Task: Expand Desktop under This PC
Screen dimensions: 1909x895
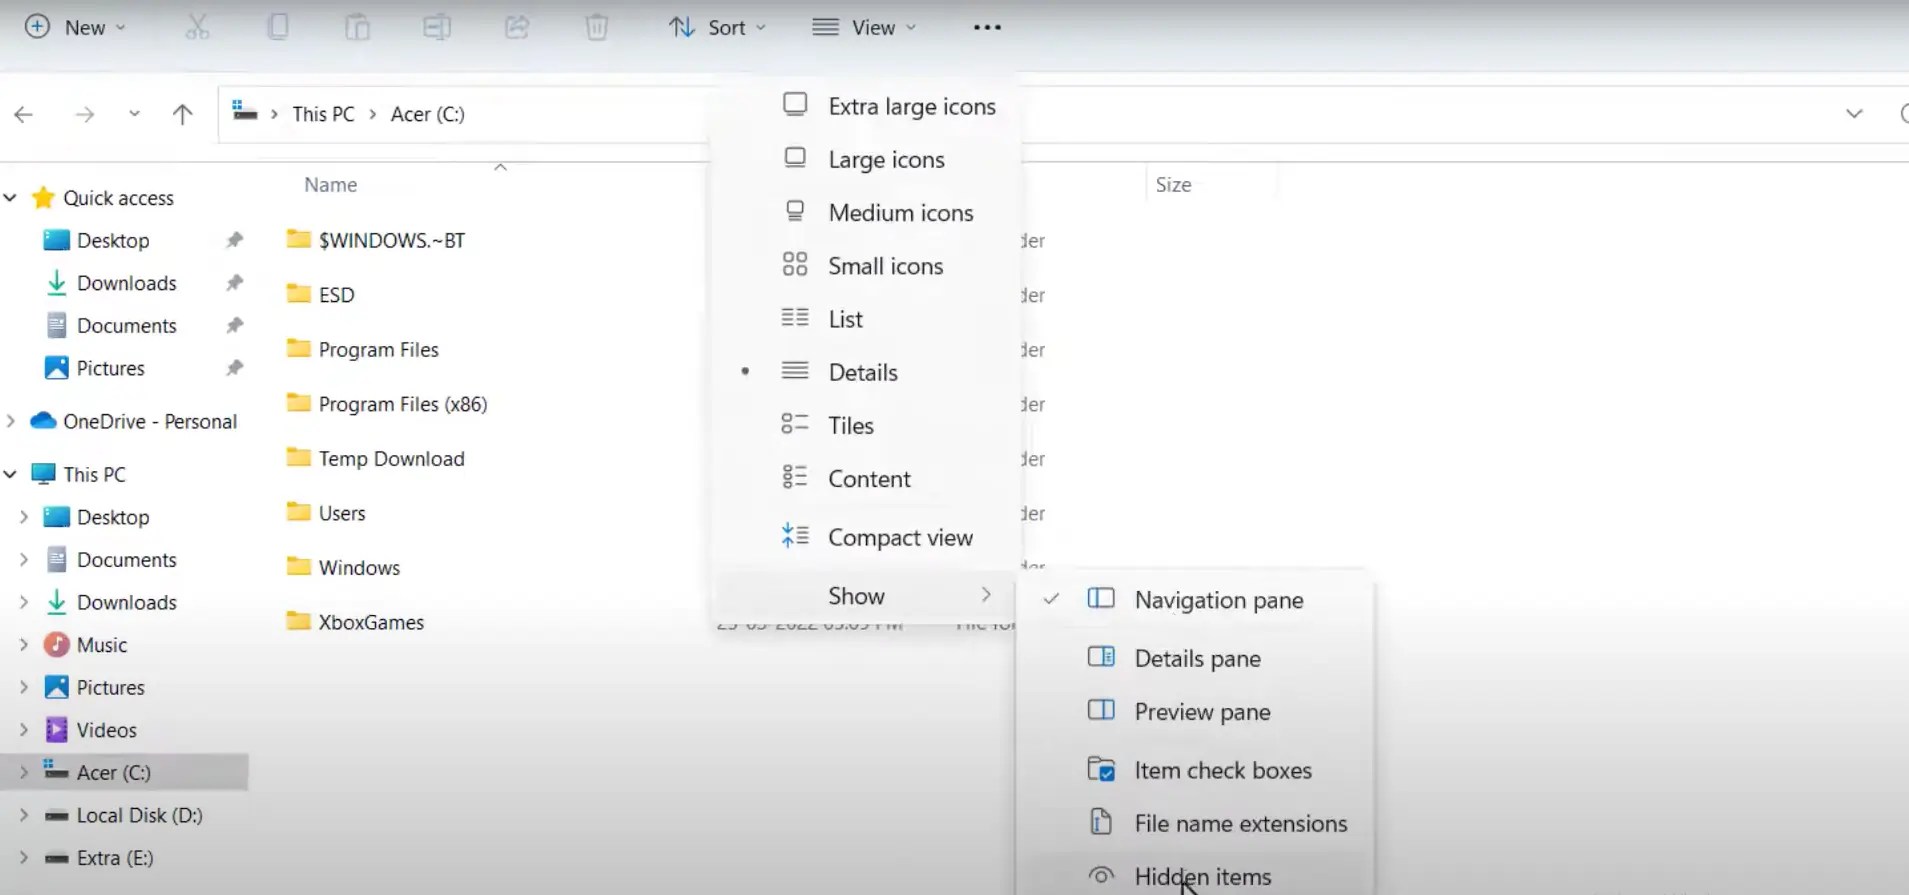Action: click(x=24, y=517)
